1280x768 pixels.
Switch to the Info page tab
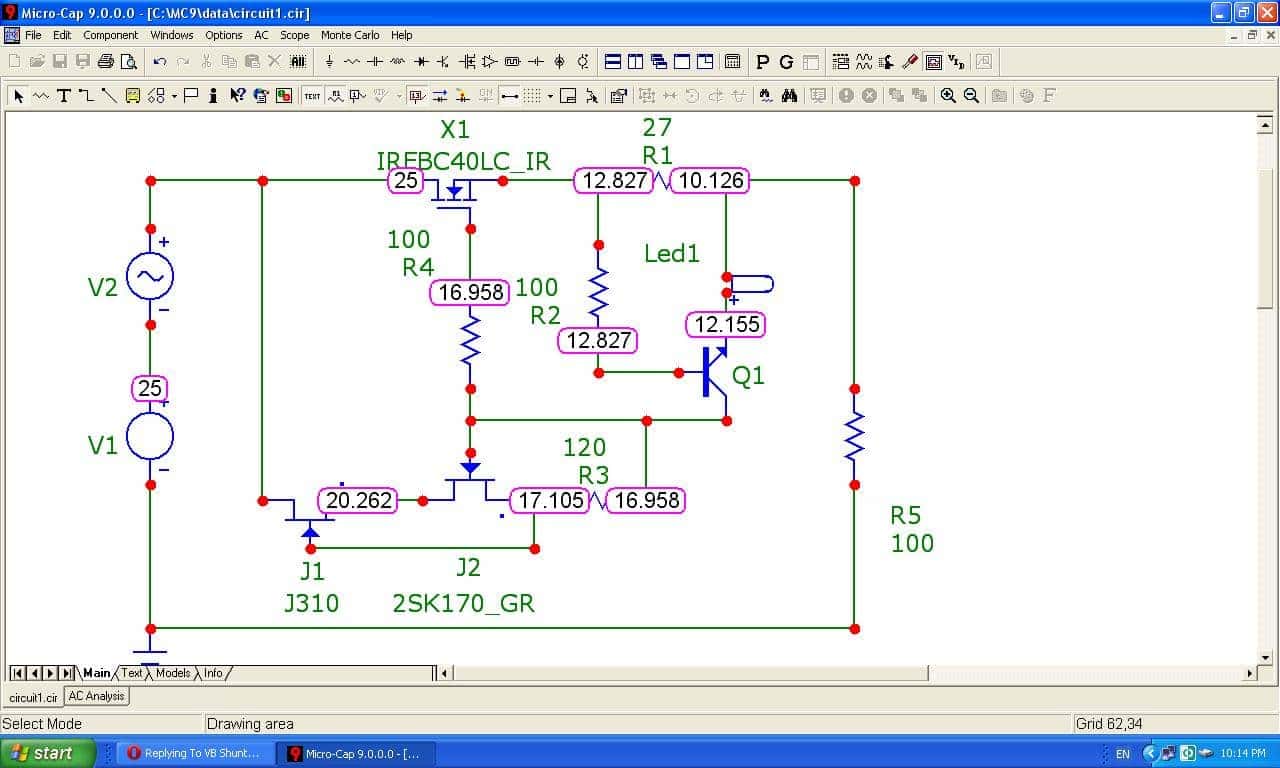pos(214,673)
